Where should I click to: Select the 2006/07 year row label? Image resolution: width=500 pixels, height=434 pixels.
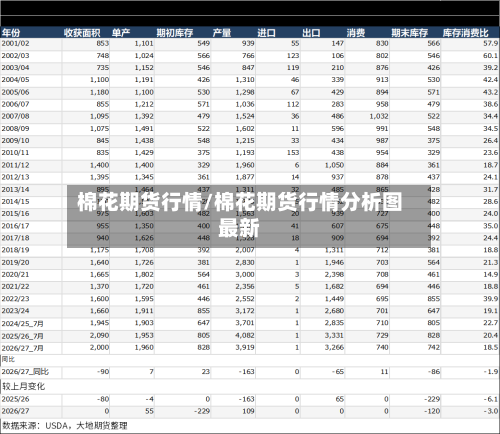[x=15, y=104]
